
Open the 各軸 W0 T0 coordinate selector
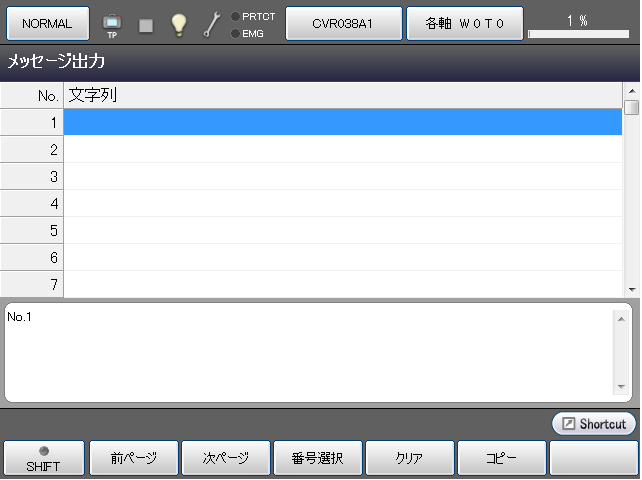pos(463,23)
